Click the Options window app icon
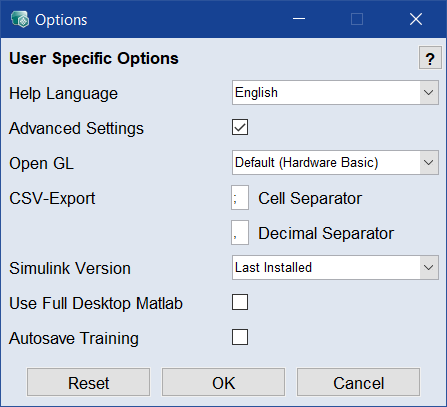The width and height of the screenshot is (447, 407). pyautogui.click(x=20, y=19)
